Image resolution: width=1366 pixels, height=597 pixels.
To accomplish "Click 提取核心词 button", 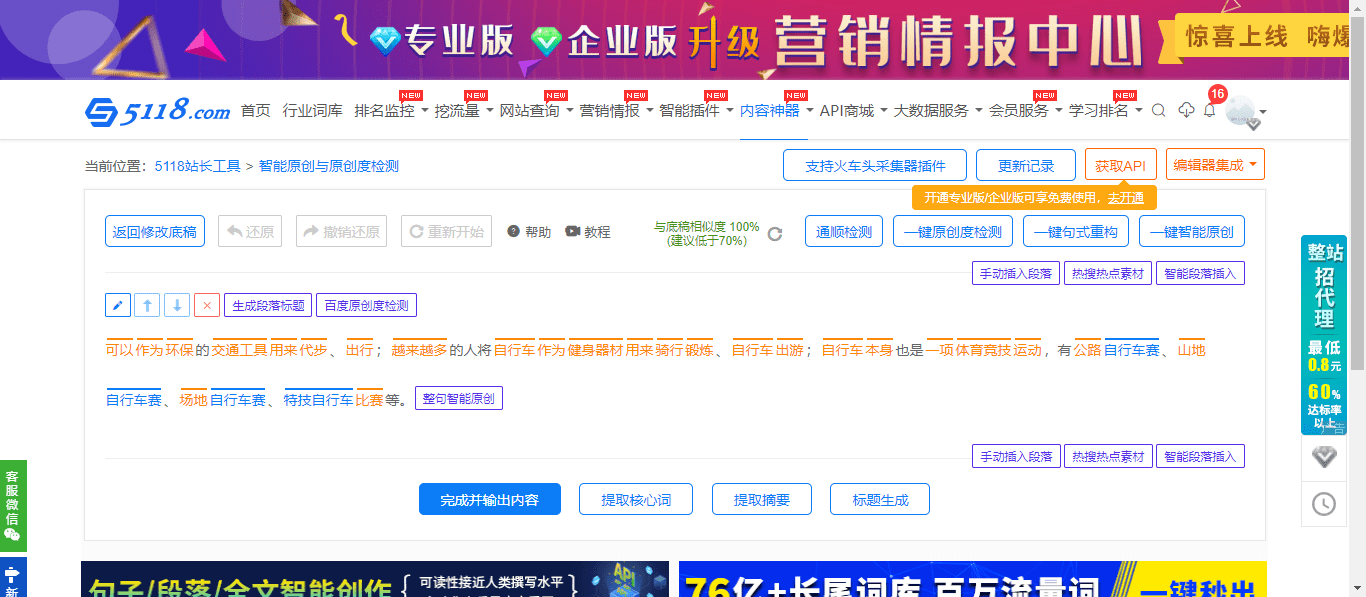I will tap(636, 499).
